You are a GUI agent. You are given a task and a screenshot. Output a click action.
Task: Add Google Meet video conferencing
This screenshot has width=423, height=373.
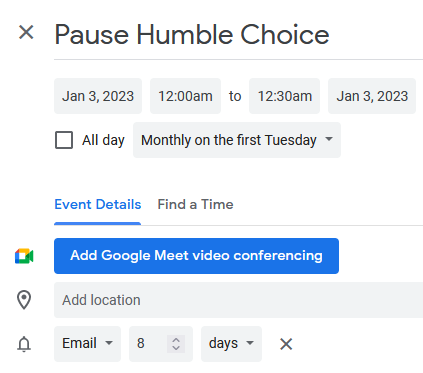196,256
